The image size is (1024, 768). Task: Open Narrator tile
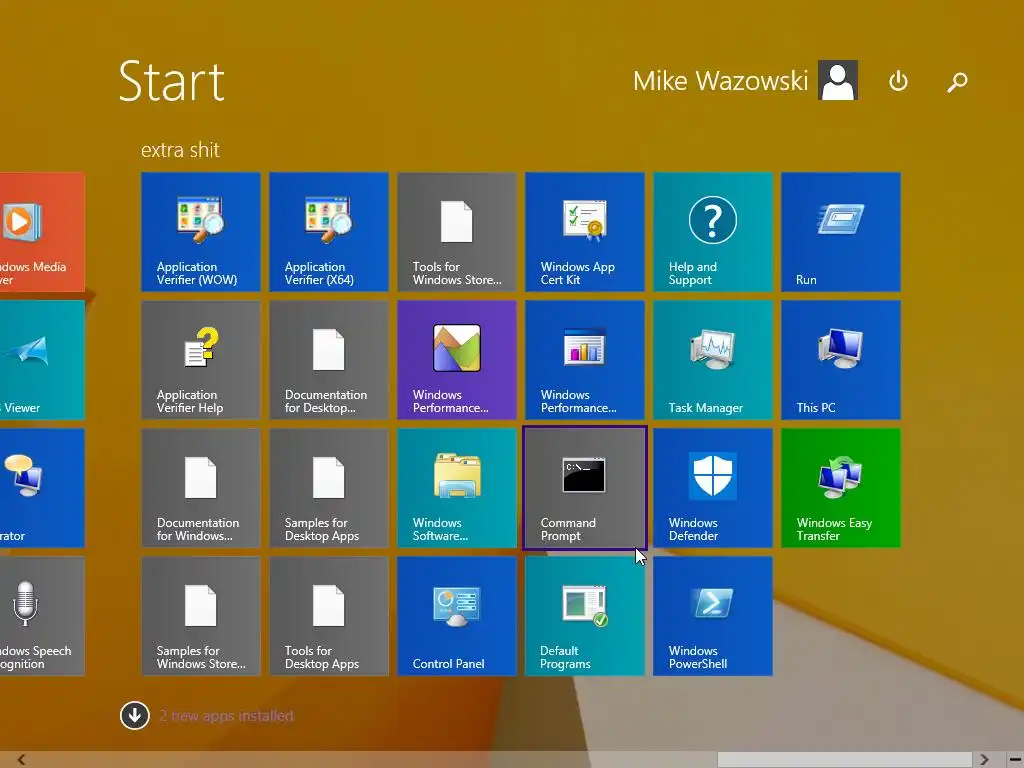click(42, 488)
